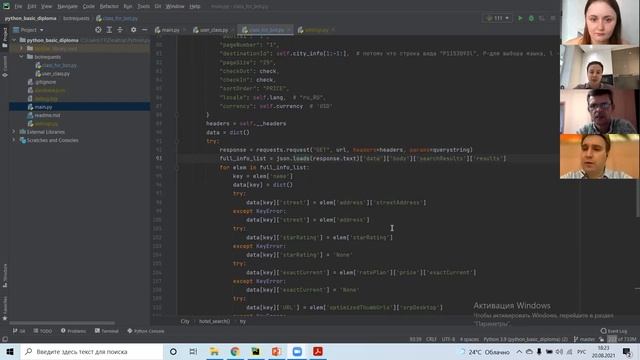Click CRLF line separator in status bar
640x360 pixels.
pyautogui.click(x=431, y=339)
